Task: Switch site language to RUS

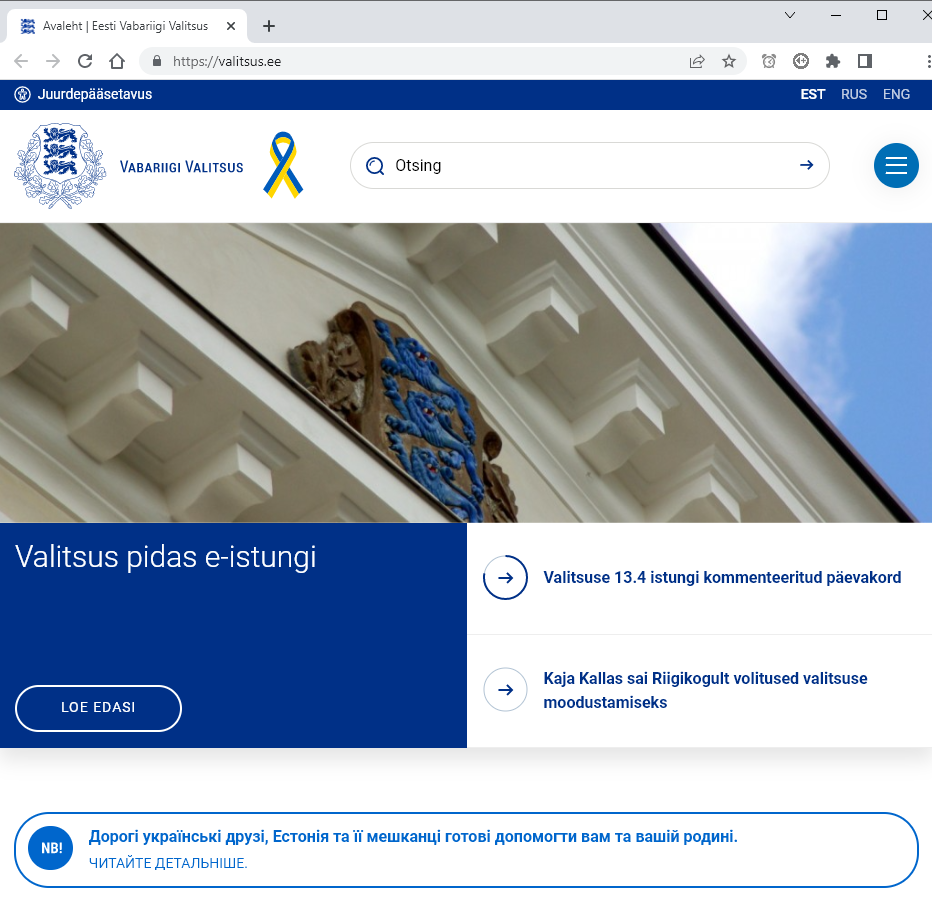Action: (853, 95)
